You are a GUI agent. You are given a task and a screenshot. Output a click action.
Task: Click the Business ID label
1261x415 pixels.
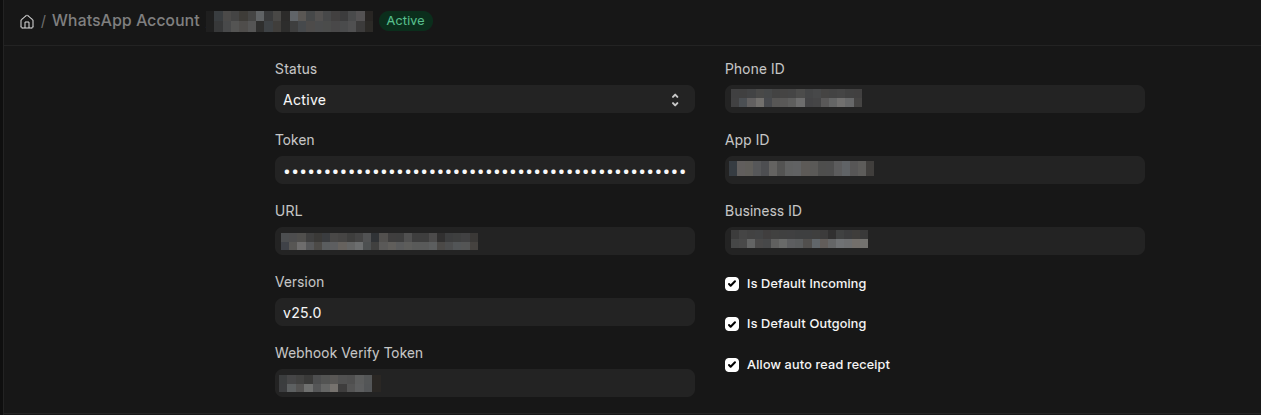(763, 211)
